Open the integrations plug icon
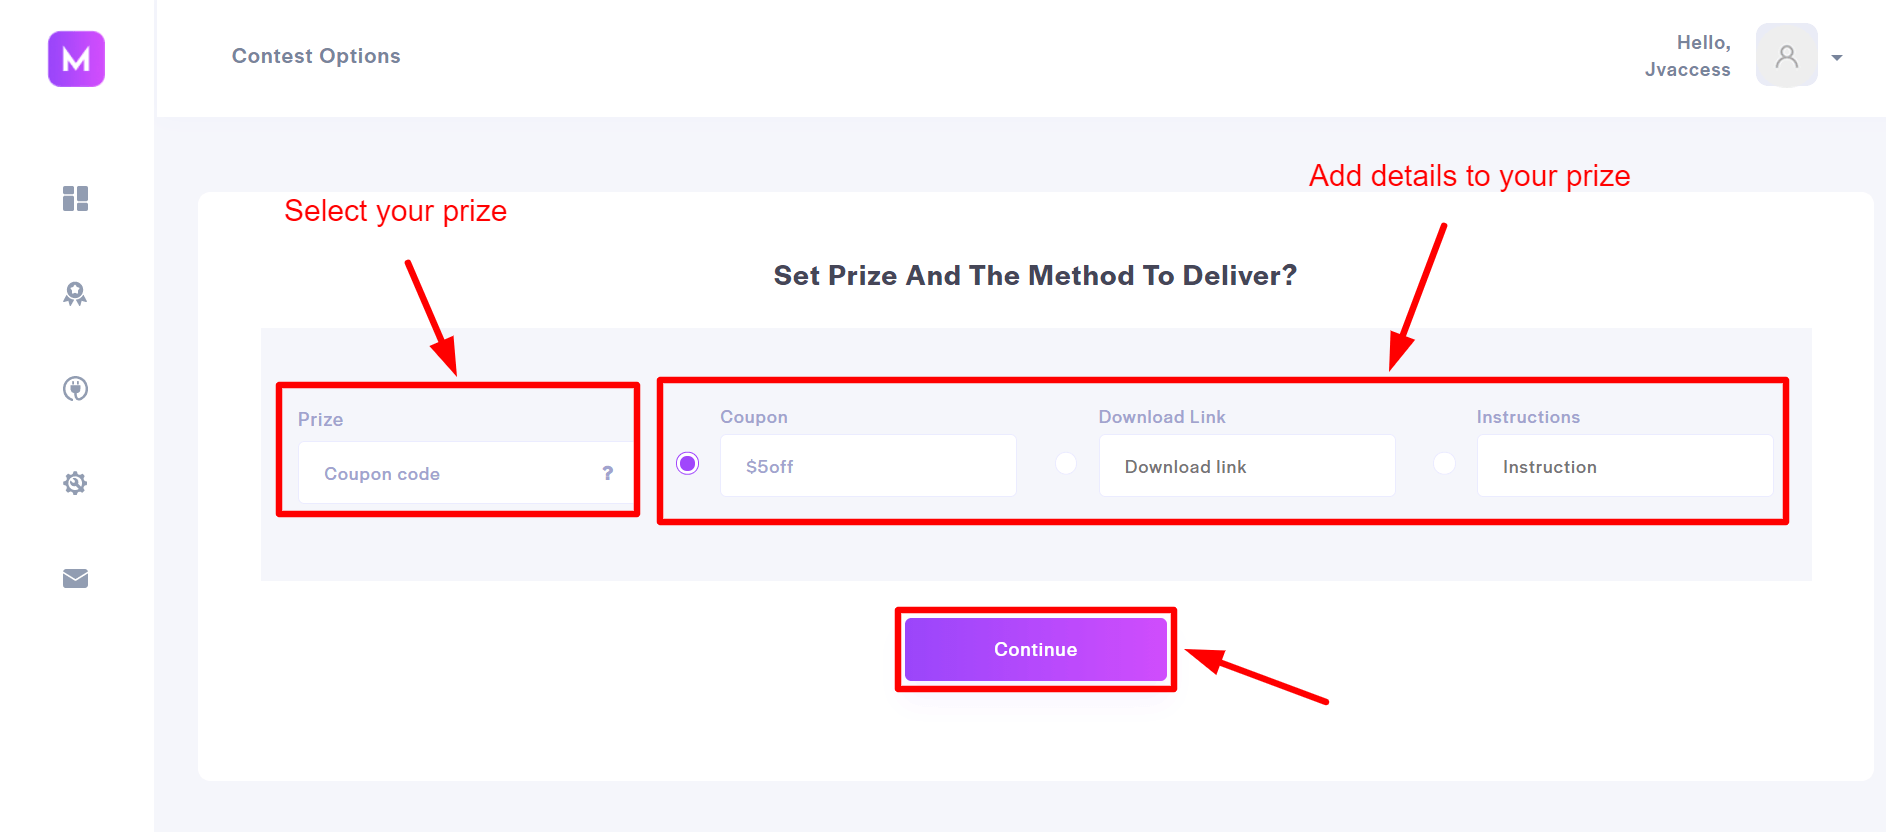This screenshot has width=1886, height=832. point(76,389)
